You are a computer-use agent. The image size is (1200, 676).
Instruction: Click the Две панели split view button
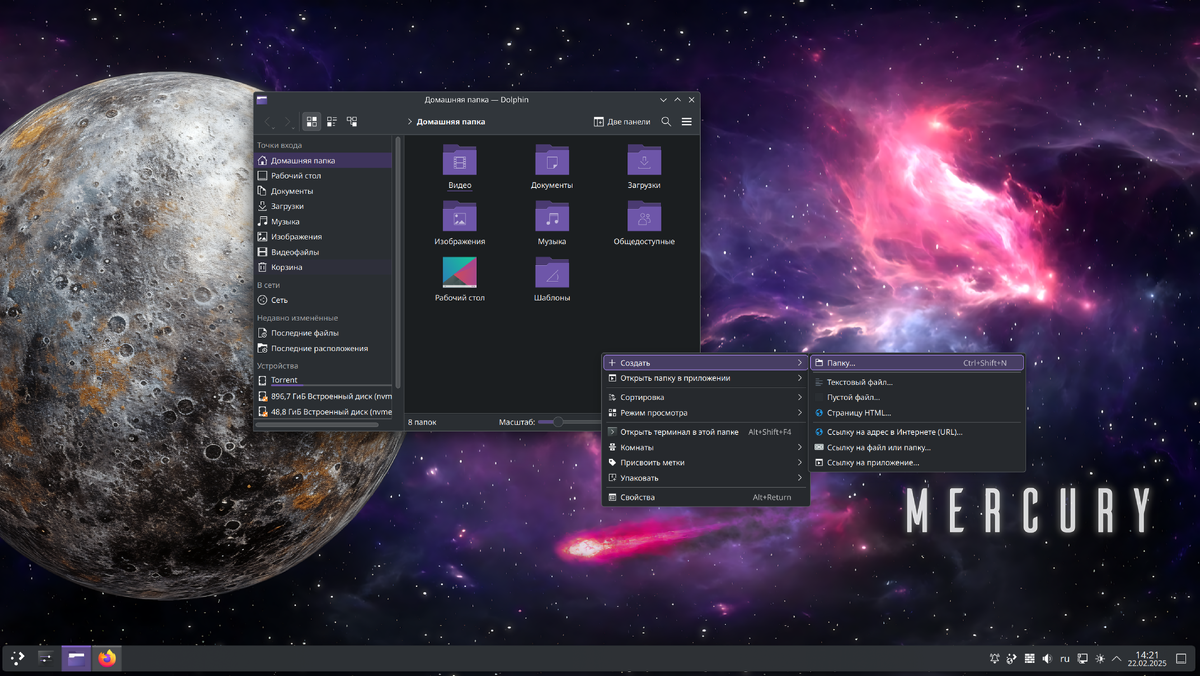pyautogui.click(x=622, y=121)
